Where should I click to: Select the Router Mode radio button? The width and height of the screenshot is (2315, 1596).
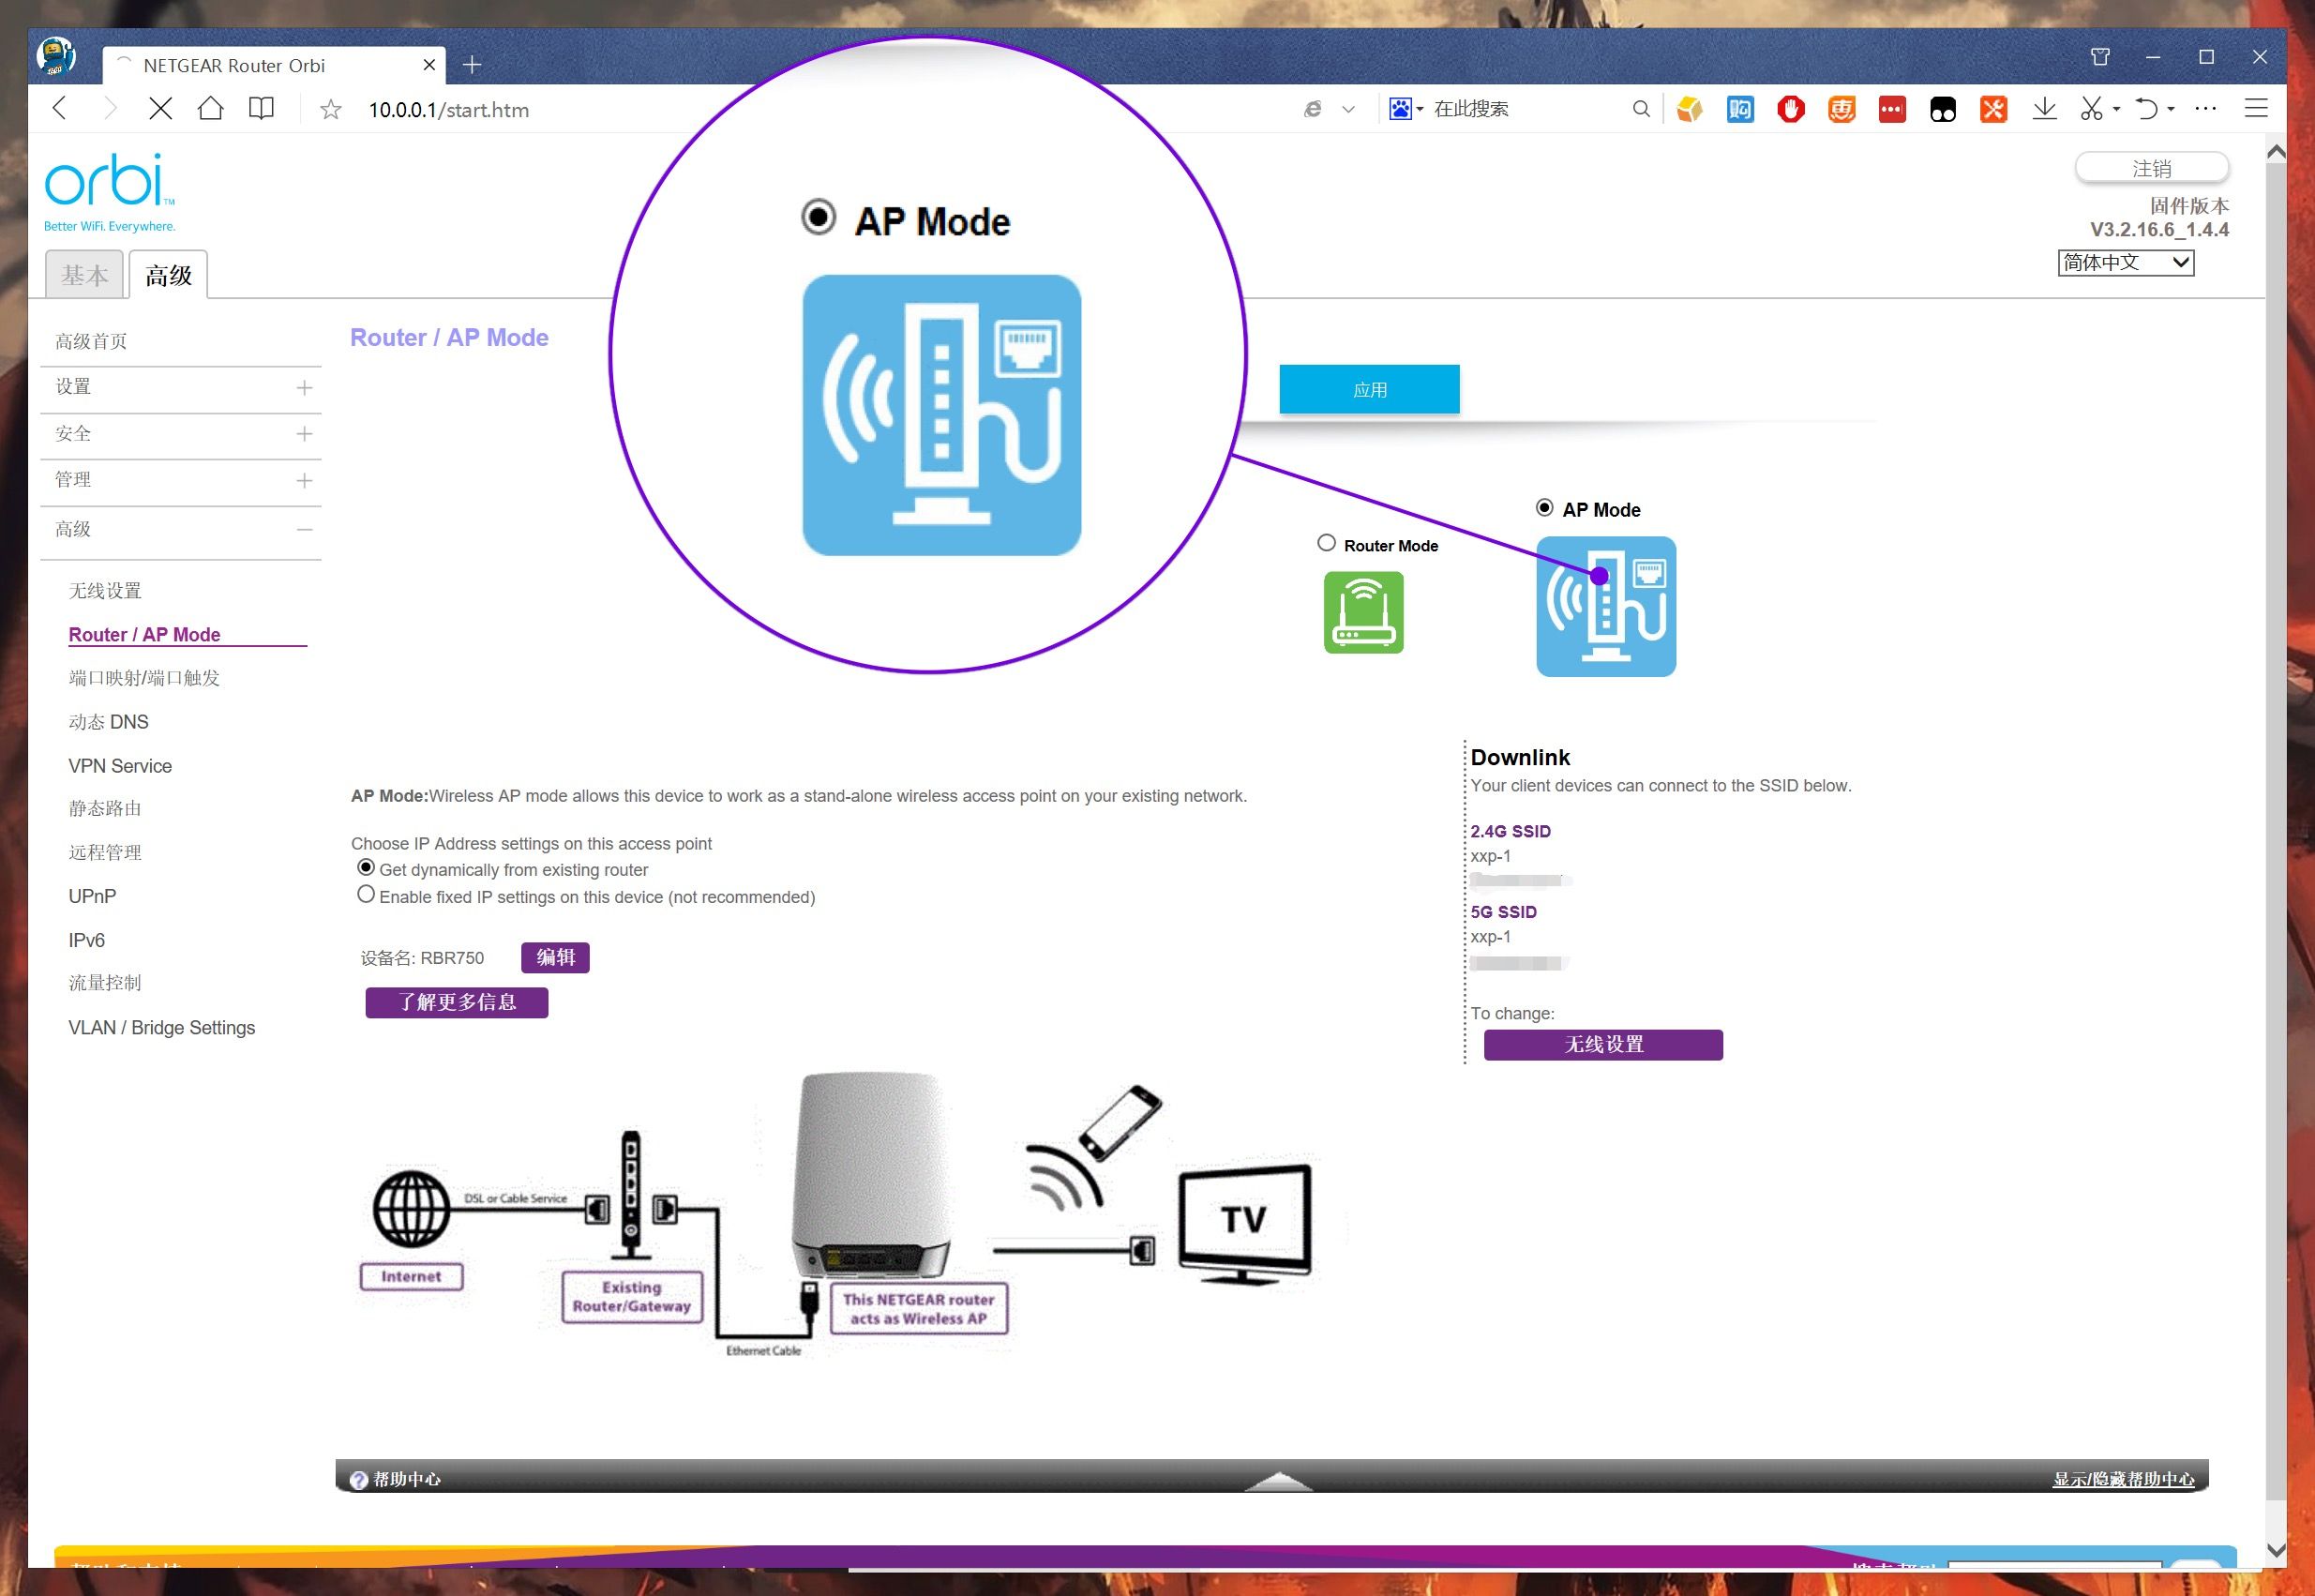1326,543
